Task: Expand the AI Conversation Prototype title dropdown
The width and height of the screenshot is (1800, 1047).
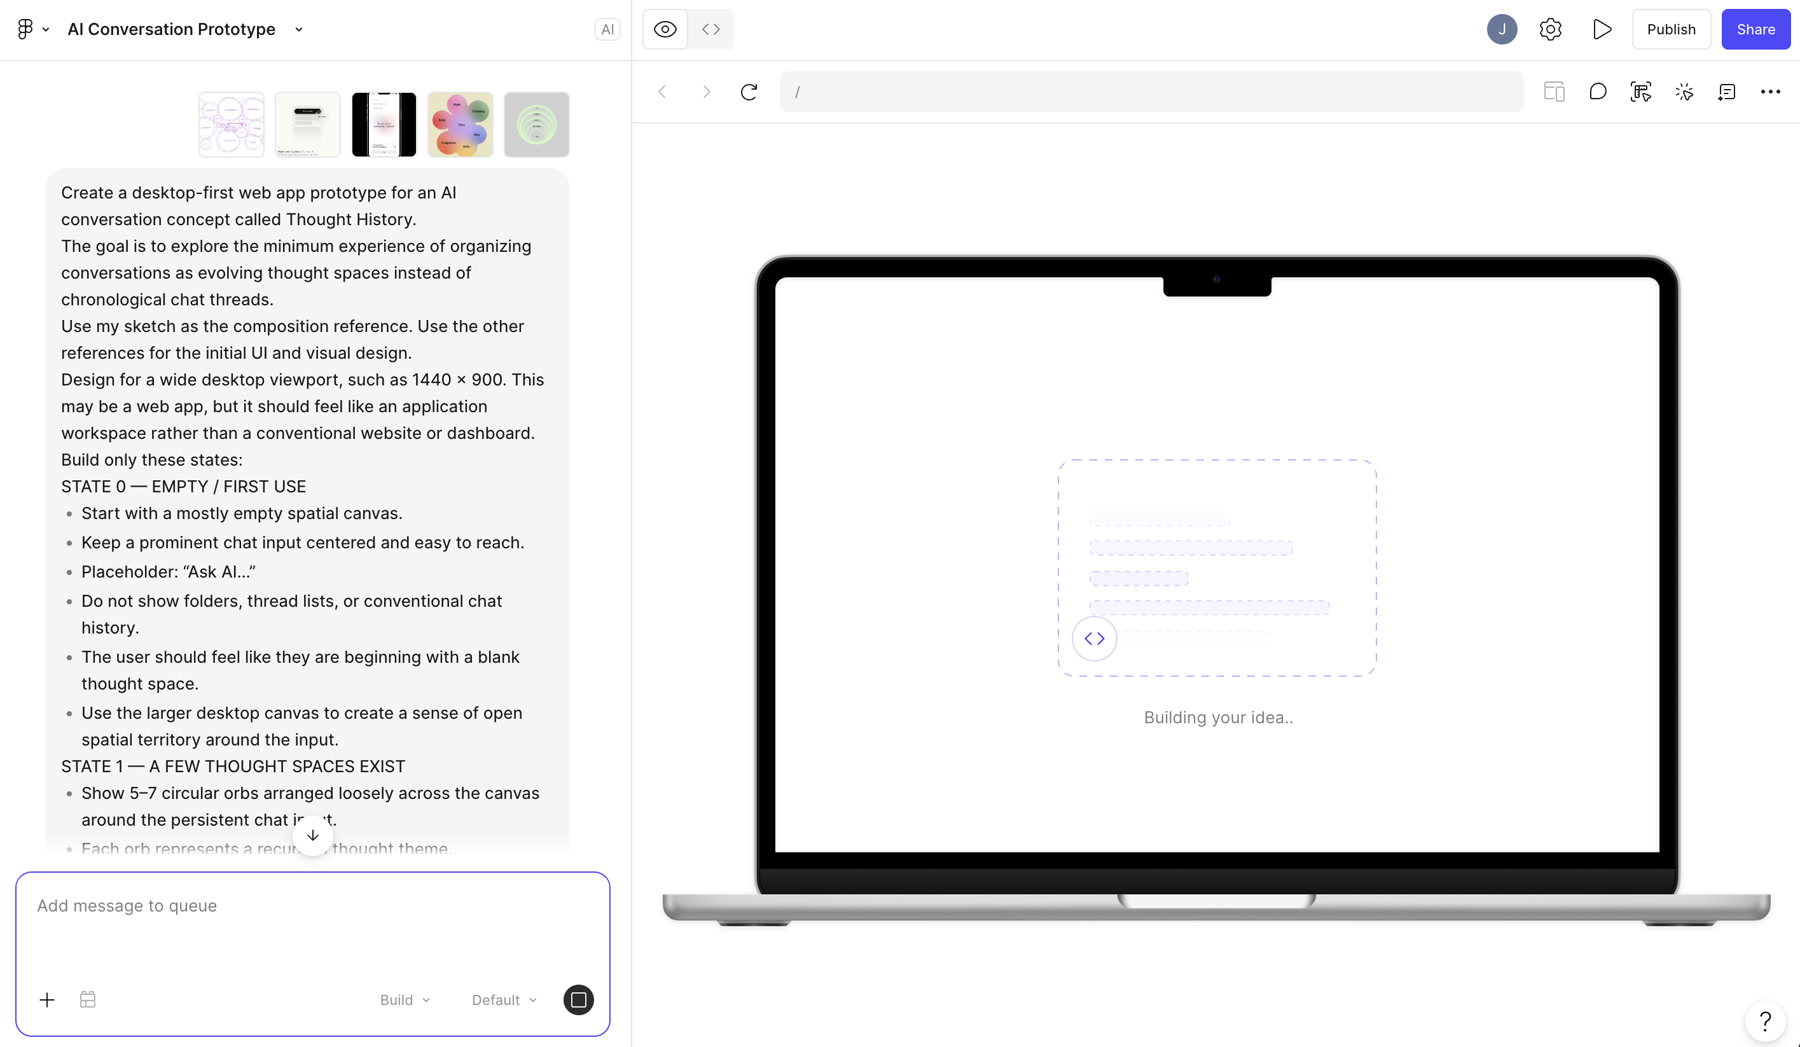Action: click(x=298, y=29)
